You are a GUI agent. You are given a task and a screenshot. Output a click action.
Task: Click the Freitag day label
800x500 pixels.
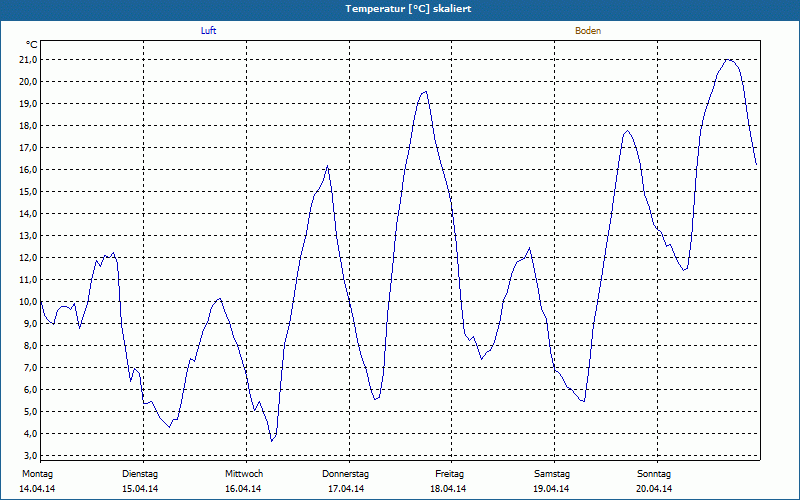pos(449,474)
